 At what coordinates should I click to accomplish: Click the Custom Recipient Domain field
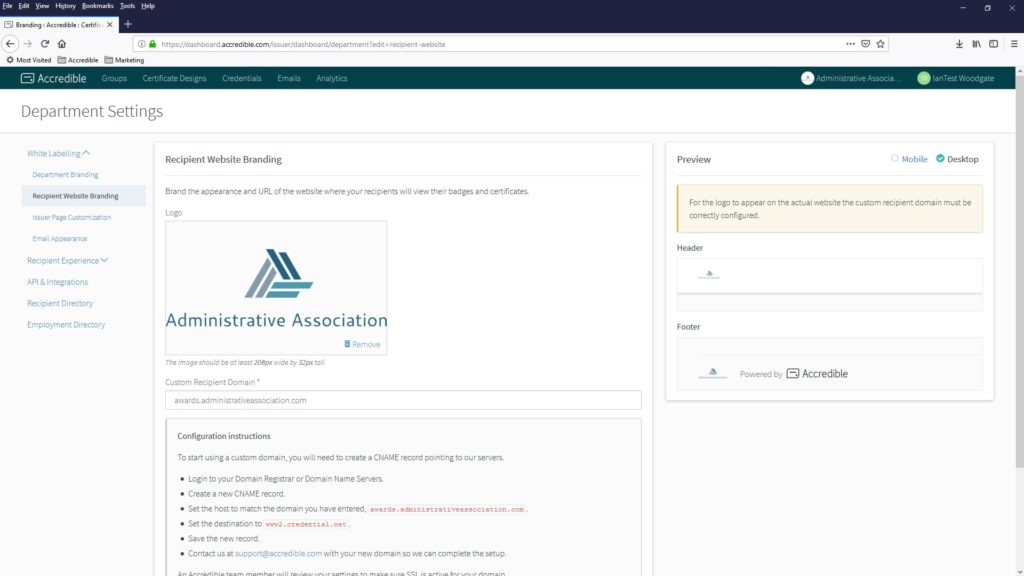tap(403, 400)
